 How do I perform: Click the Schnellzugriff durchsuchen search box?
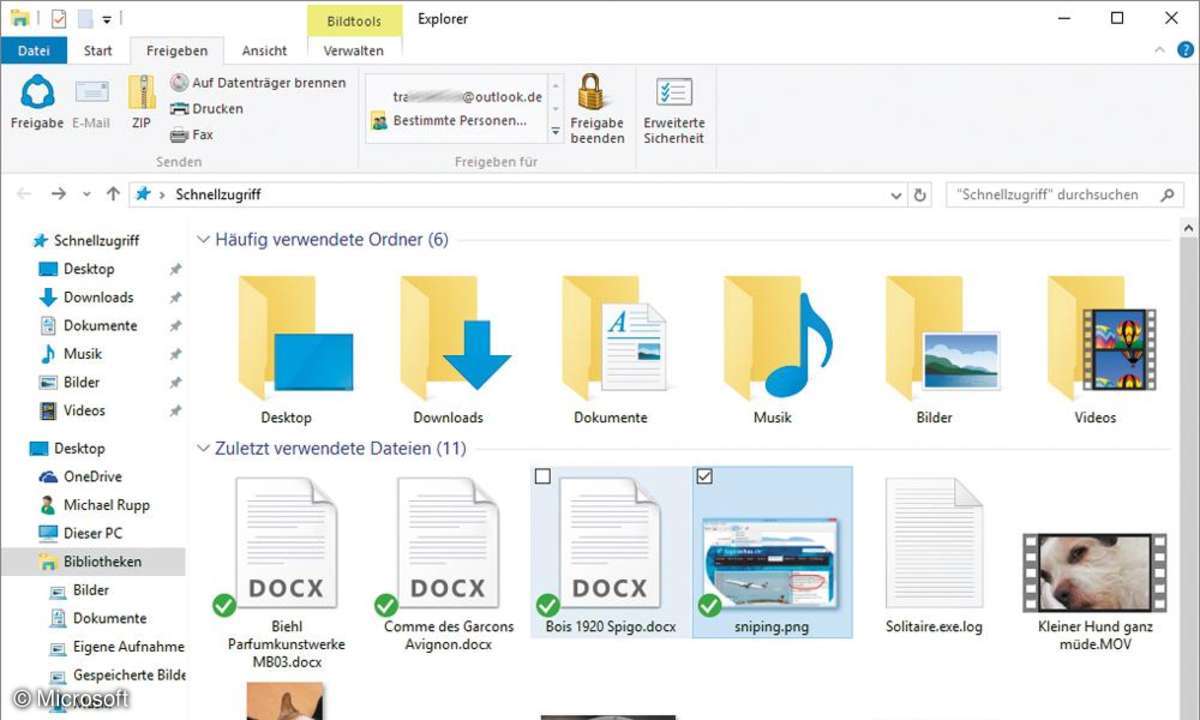pyautogui.click(x=1065, y=195)
